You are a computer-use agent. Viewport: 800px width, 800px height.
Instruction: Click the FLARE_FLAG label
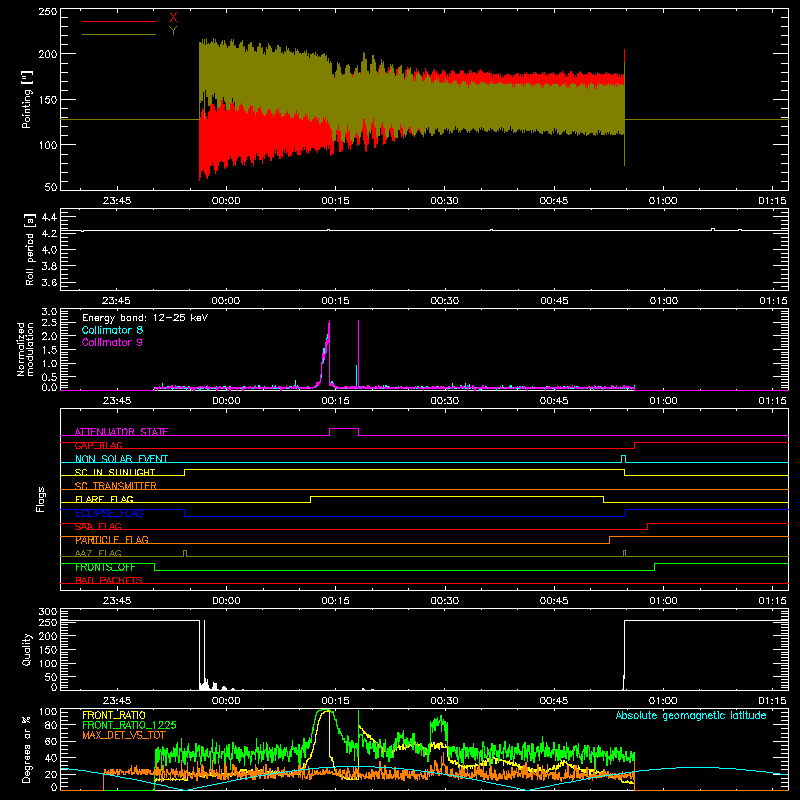tap(104, 499)
